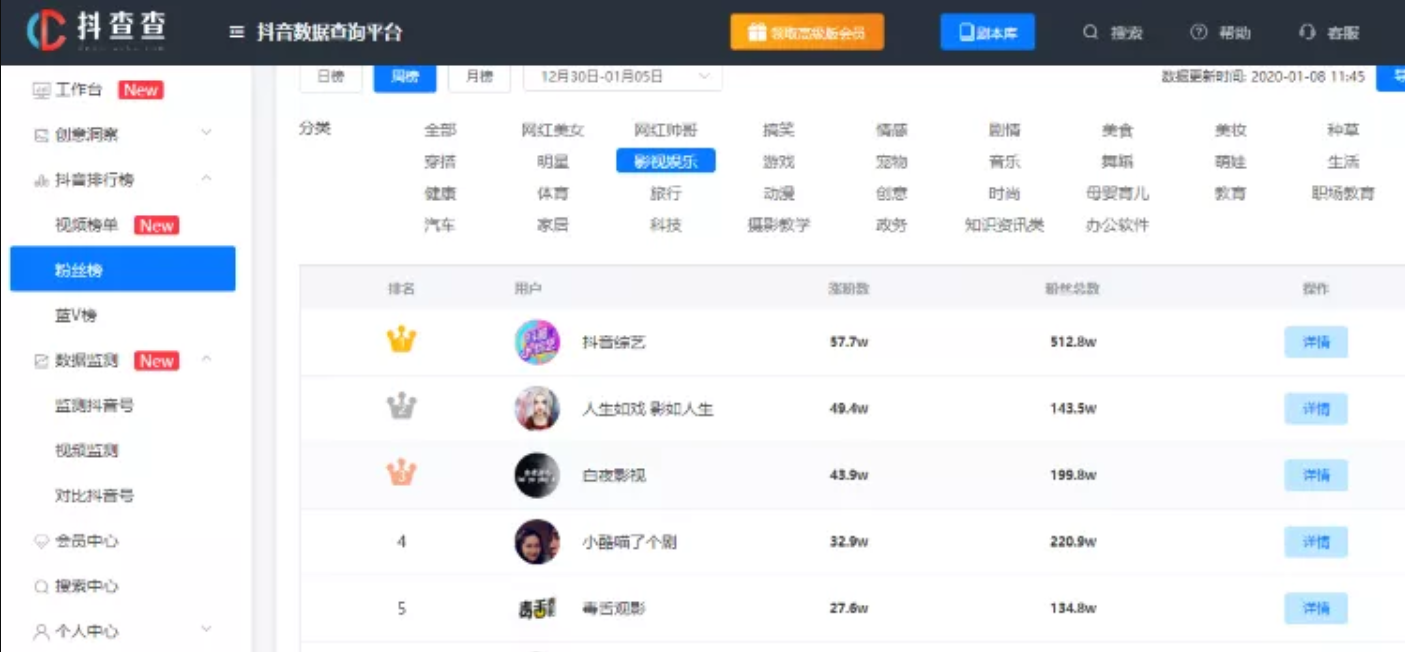The width and height of the screenshot is (1405, 652).
Task: Expand the 个人中心 menu chevron
Action: click(x=206, y=629)
